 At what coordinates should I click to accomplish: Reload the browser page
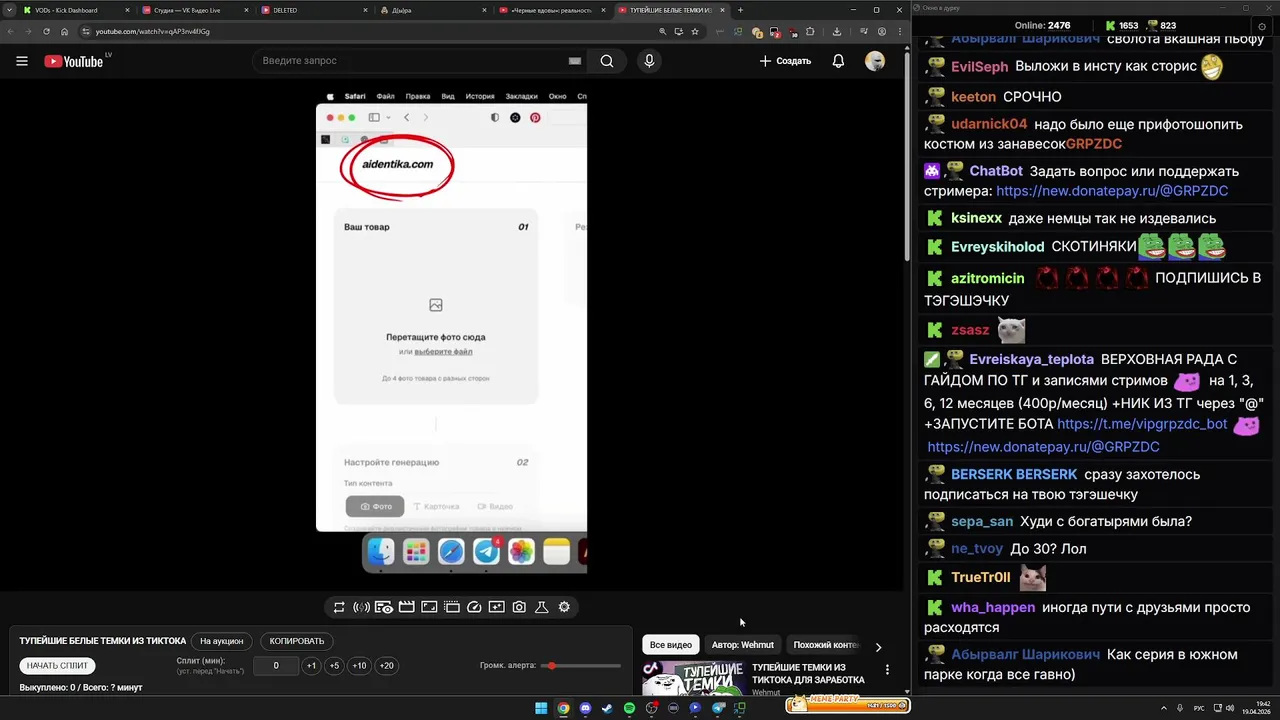[46, 31]
